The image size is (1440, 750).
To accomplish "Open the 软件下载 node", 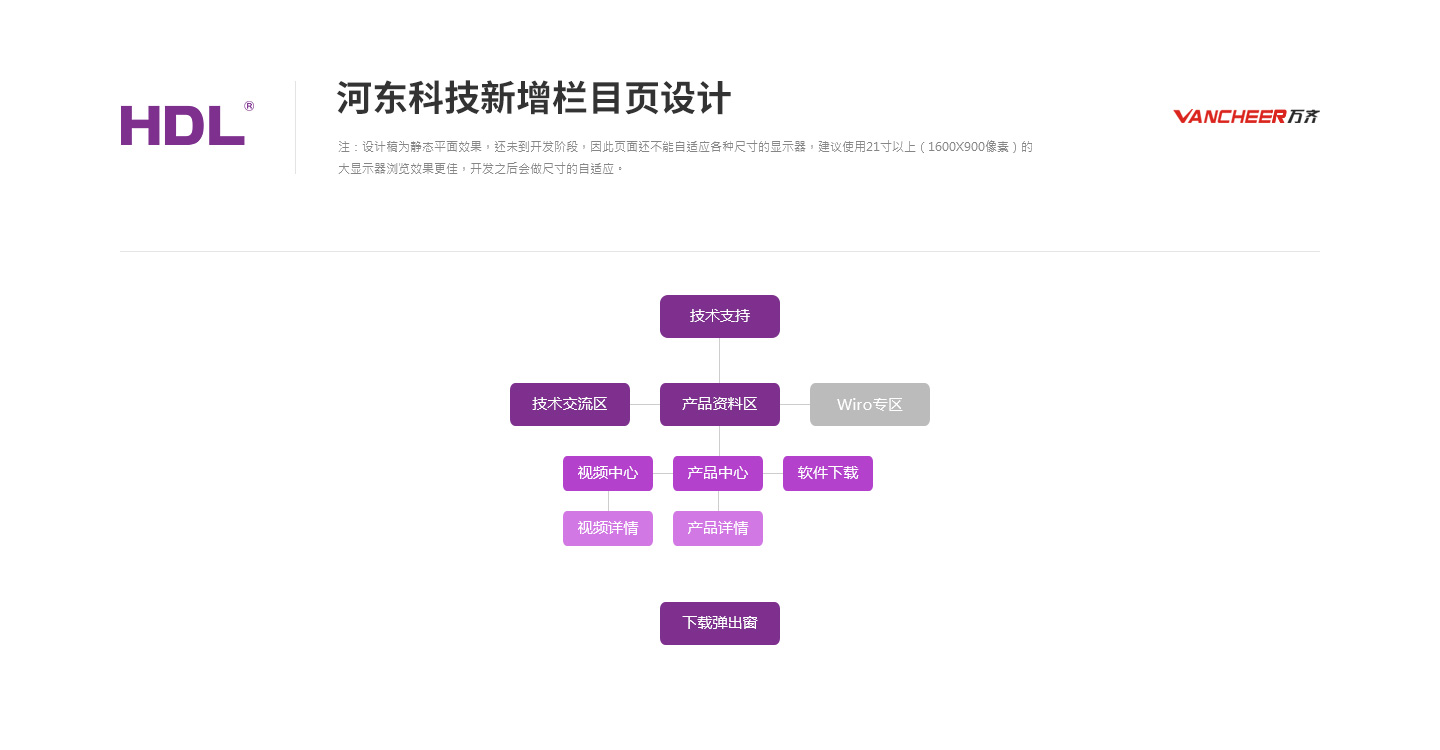I will coord(828,473).
